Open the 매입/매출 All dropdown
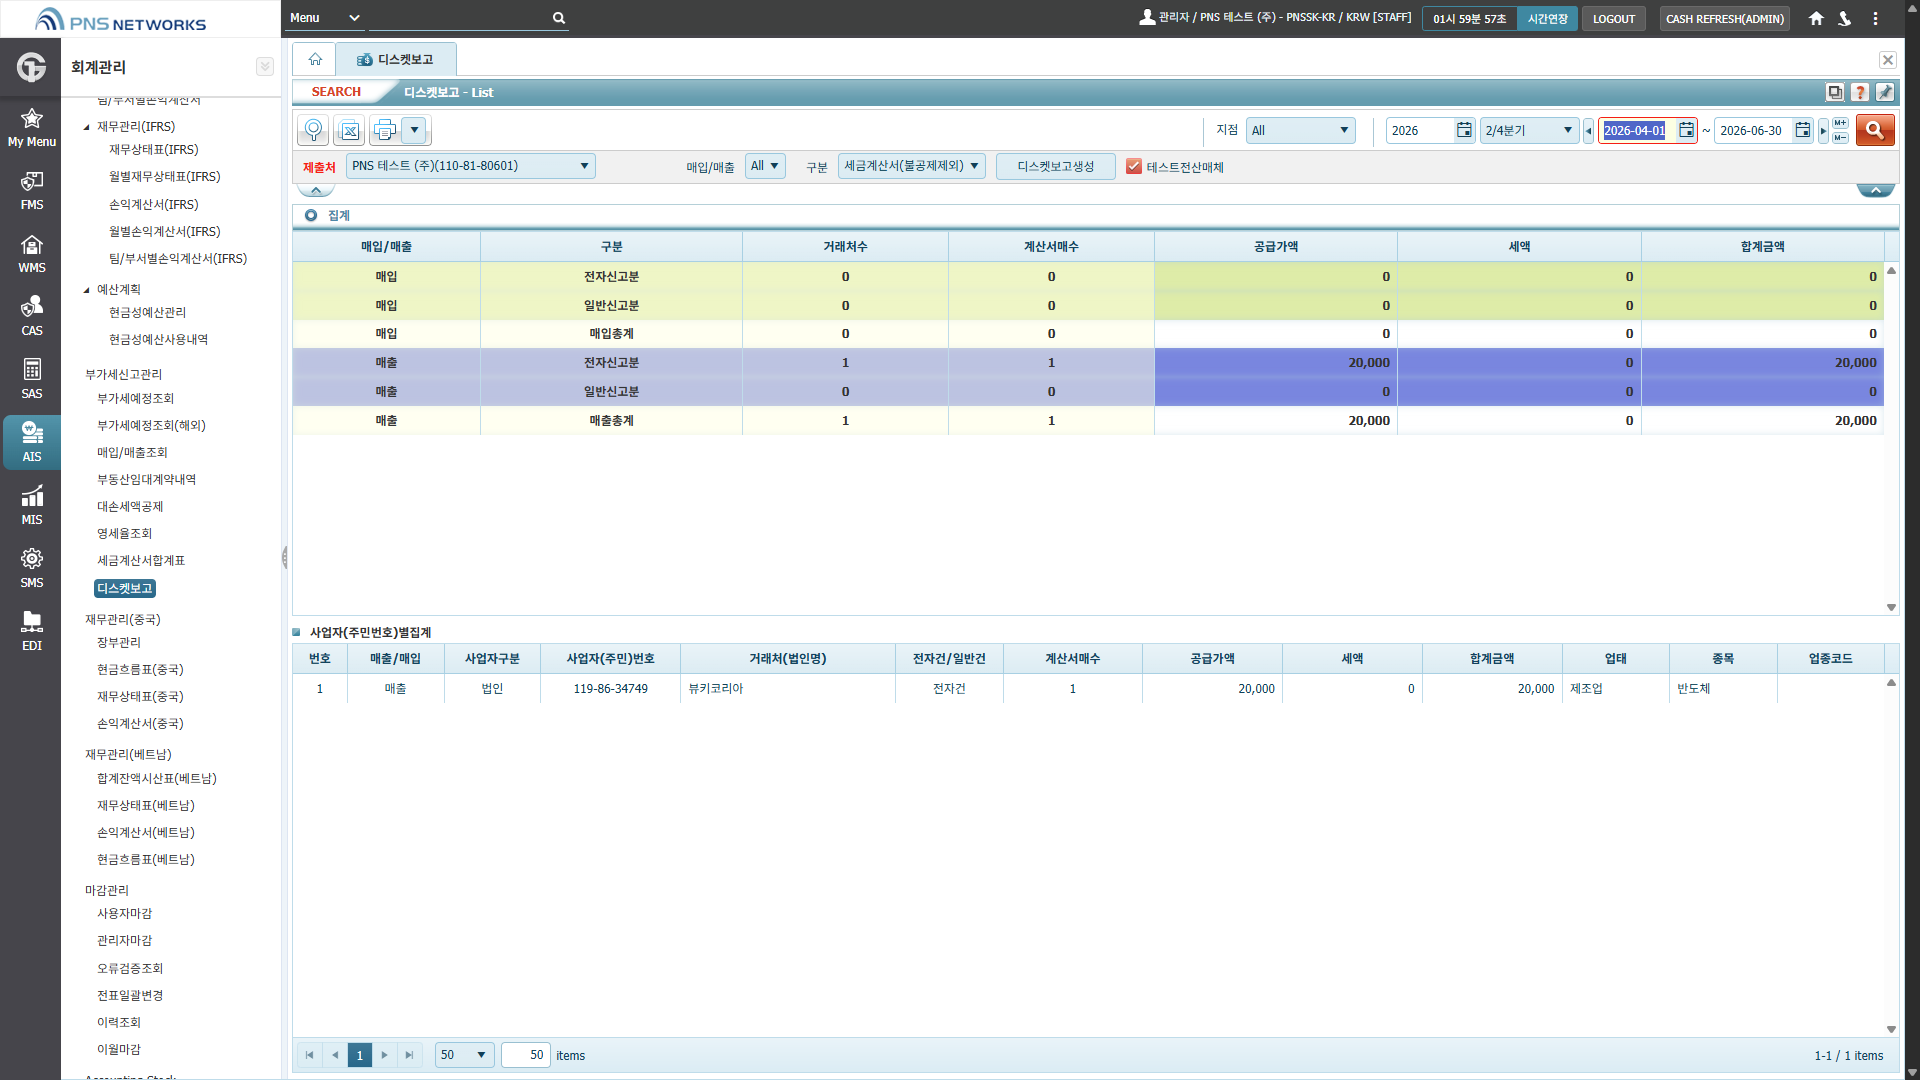The height and width of the screenshot is (1080, 1920). tap(765, 166)
